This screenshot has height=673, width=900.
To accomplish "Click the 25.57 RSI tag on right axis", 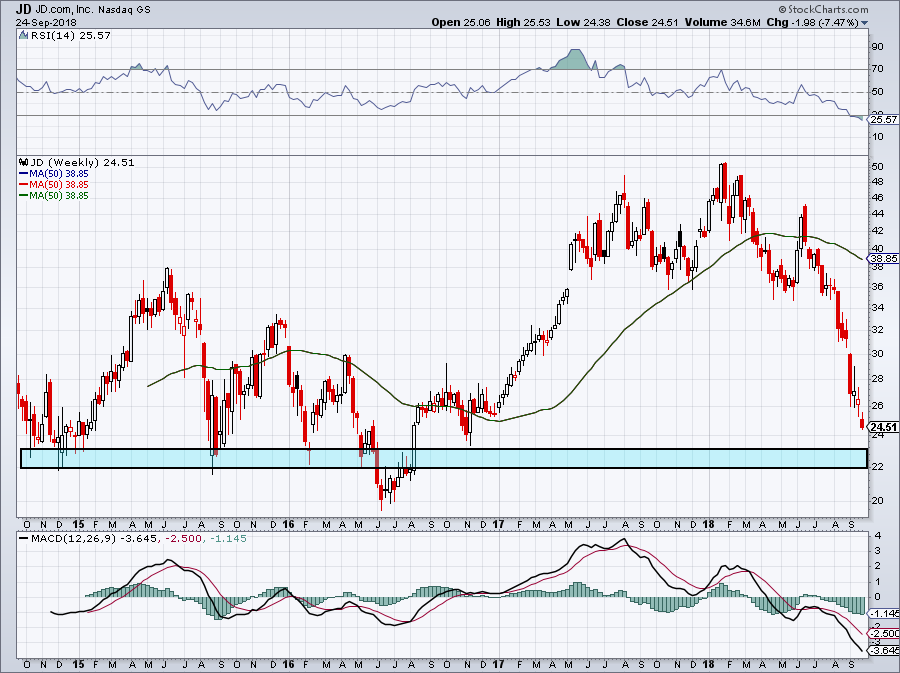I will [883, 119].
